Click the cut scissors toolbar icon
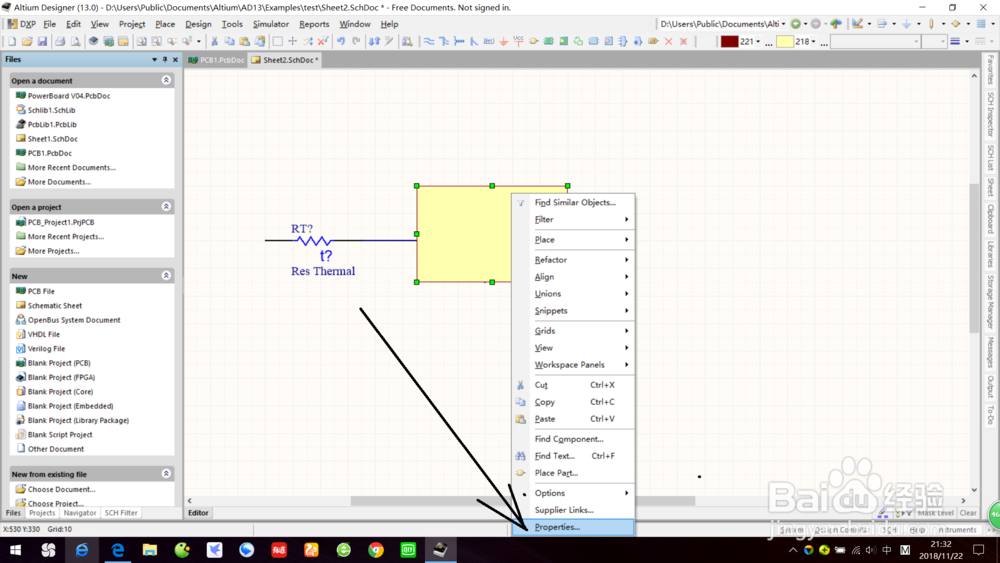 [214, 41]
